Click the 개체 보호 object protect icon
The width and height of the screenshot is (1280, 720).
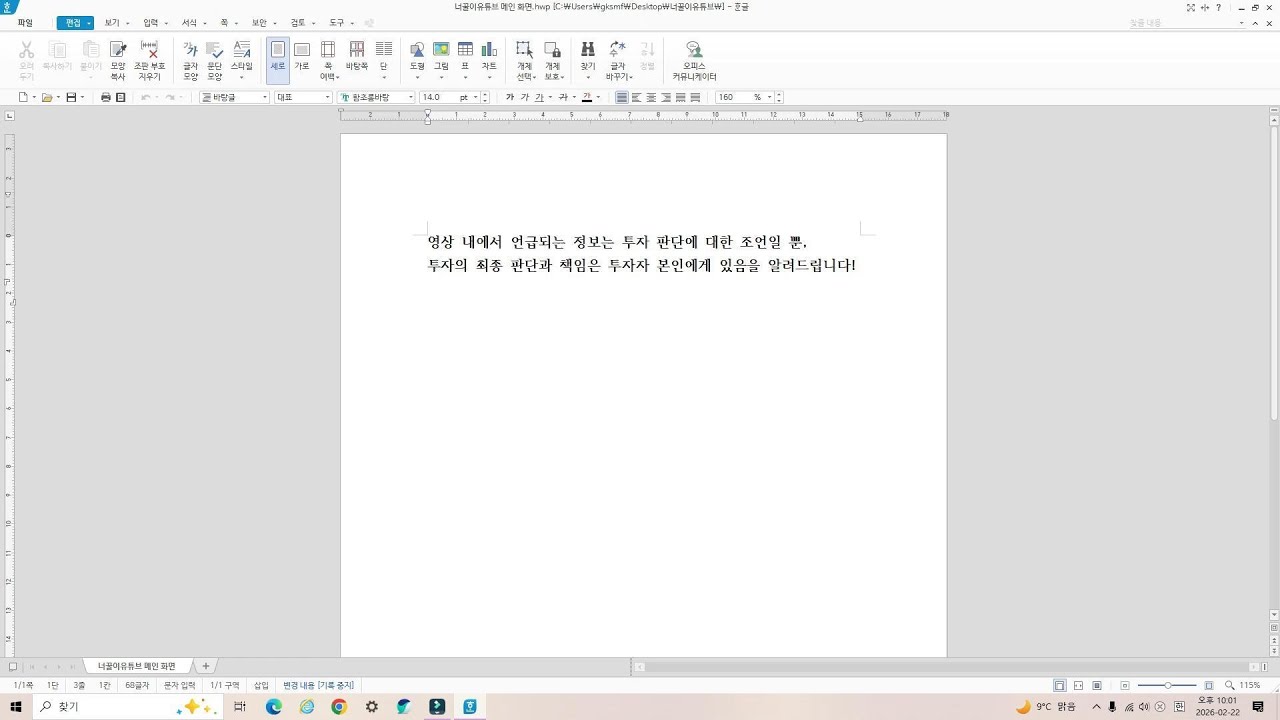552,60
